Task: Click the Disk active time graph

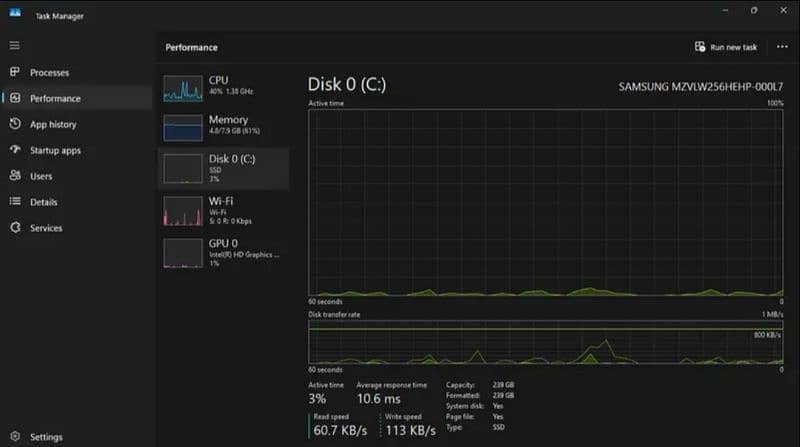Action: click(546, 202)
